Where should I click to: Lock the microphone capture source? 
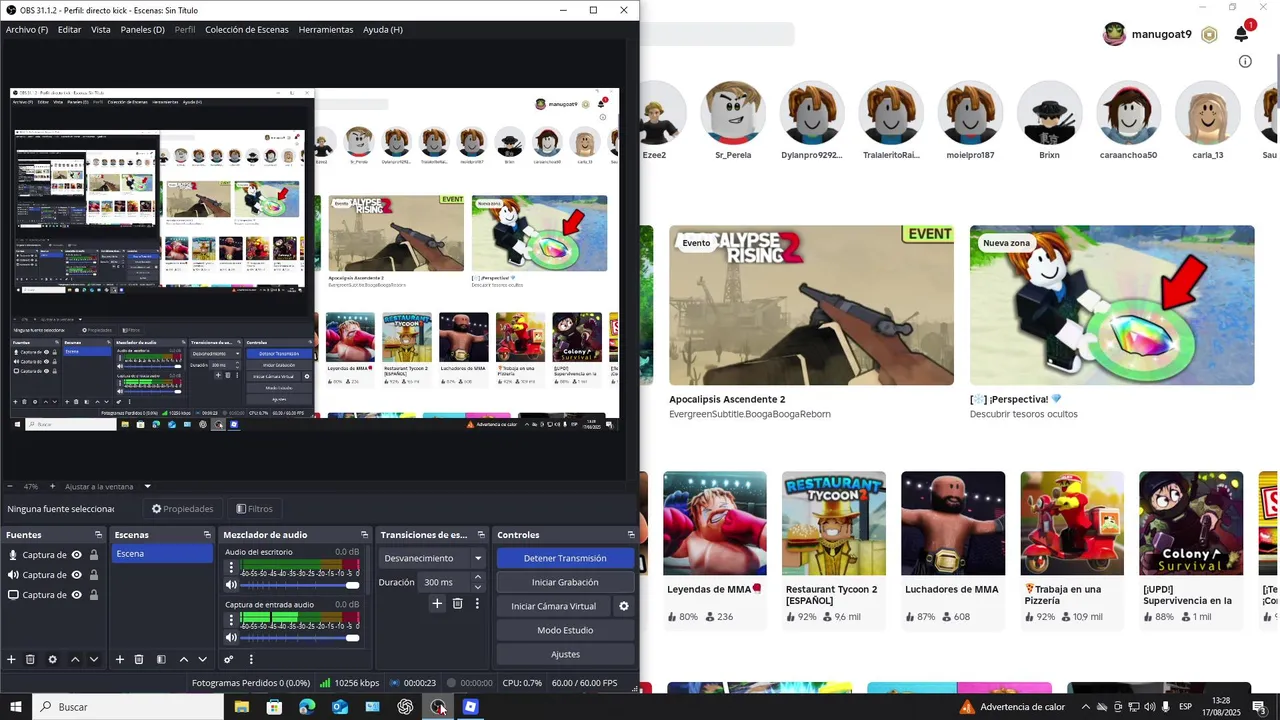coord(94,555)
